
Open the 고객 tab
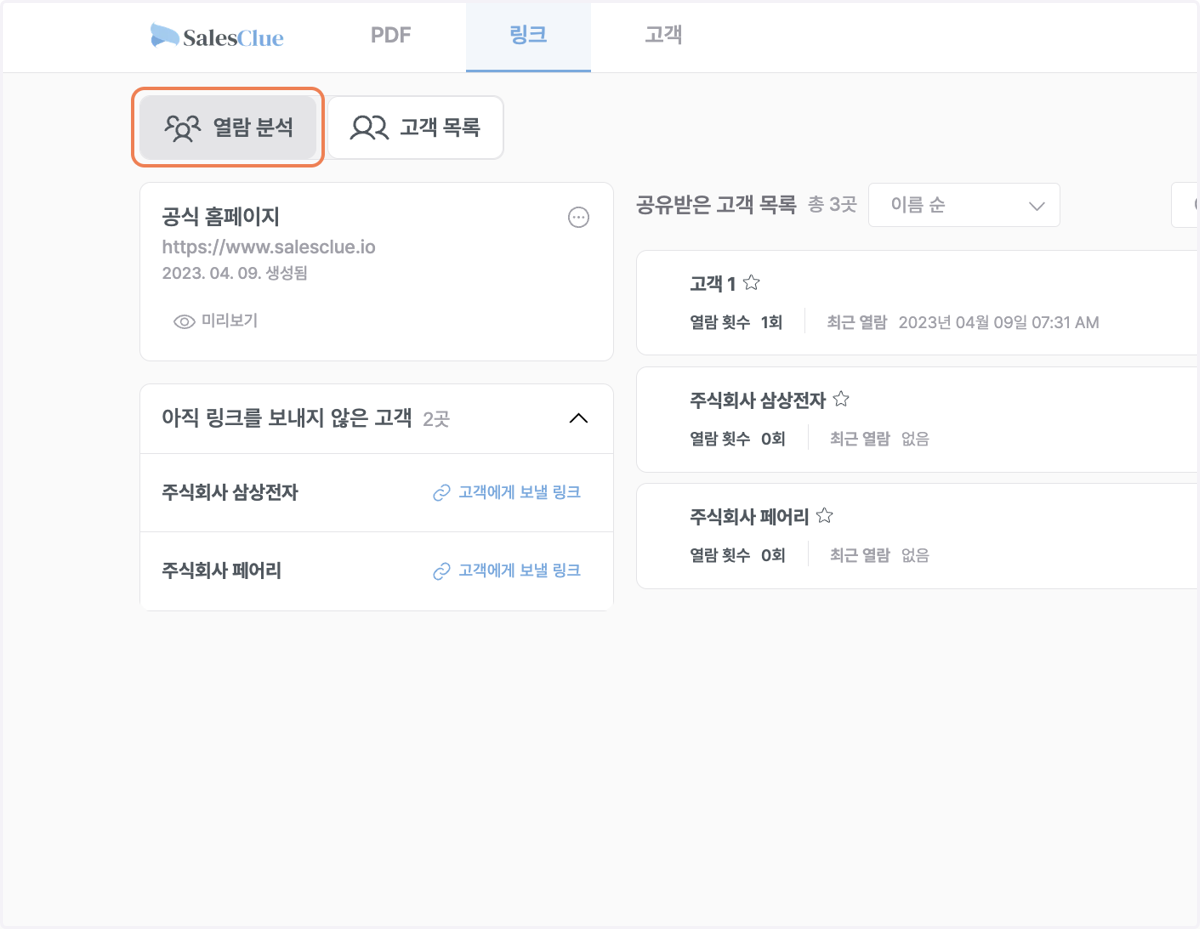coord(663,35)
